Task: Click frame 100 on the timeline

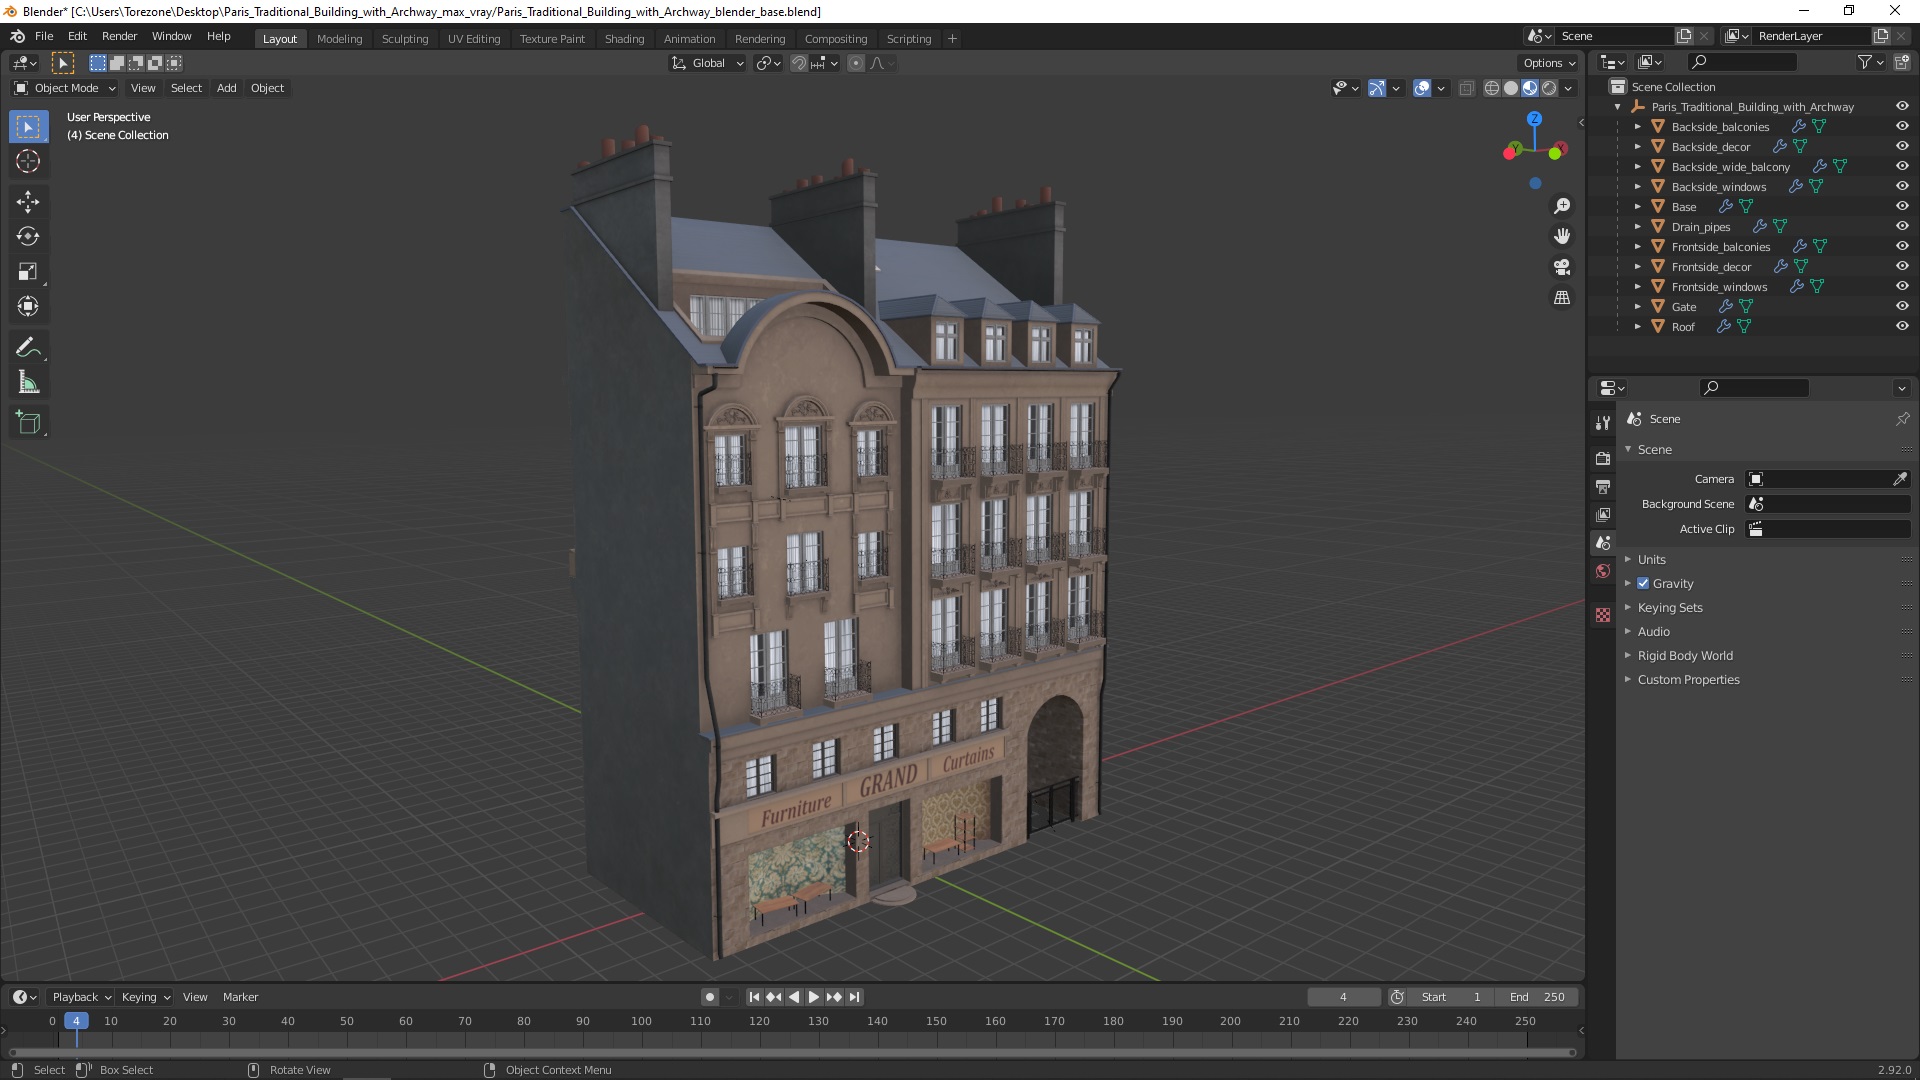Action: tap(641, 1022)
